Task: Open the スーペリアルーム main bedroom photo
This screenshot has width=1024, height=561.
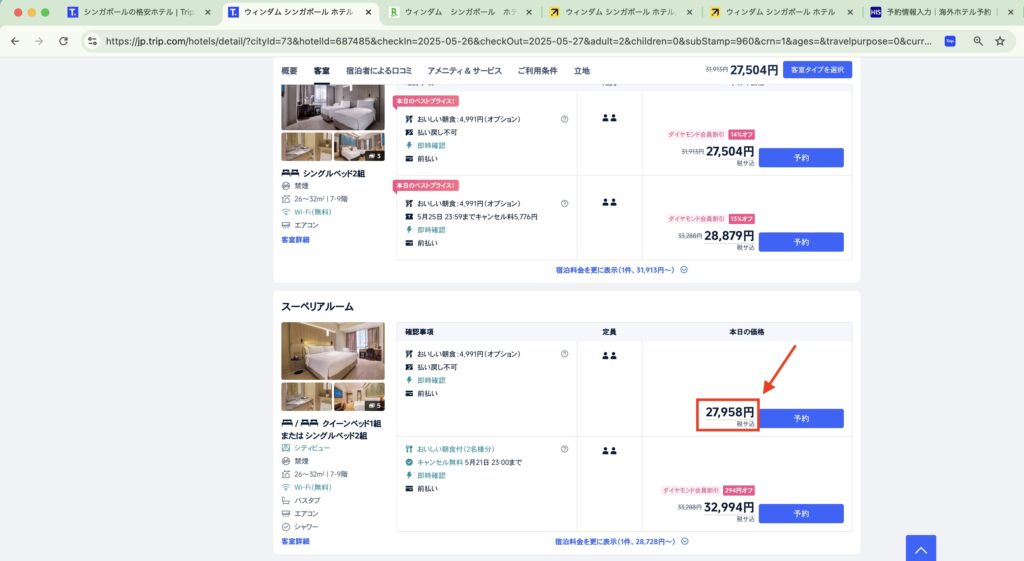Action: 333,351
